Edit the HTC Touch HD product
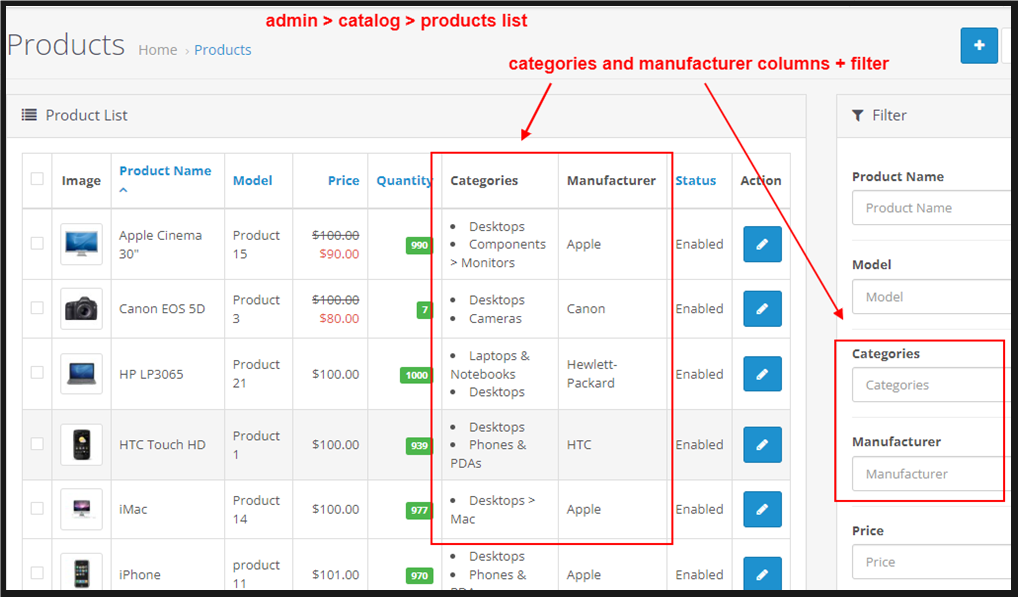This screenshot has width=1018, height=597. (x=762, y=445)
